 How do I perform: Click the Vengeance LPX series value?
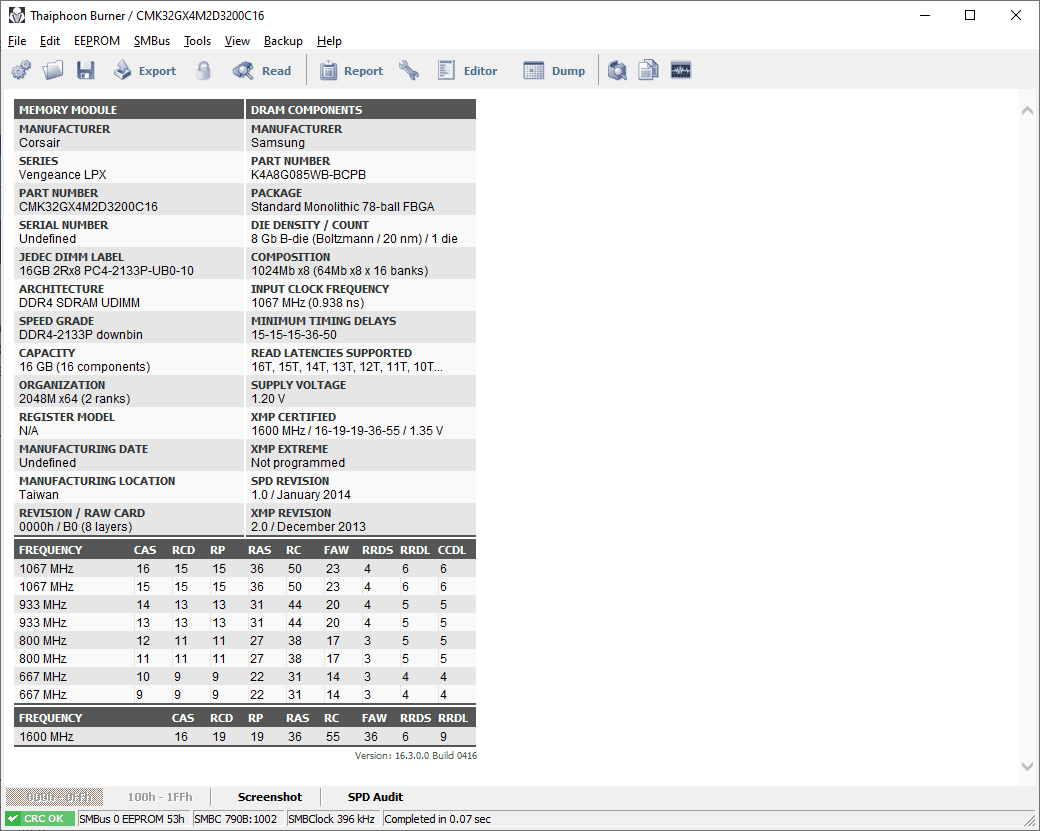click(62, 175)
